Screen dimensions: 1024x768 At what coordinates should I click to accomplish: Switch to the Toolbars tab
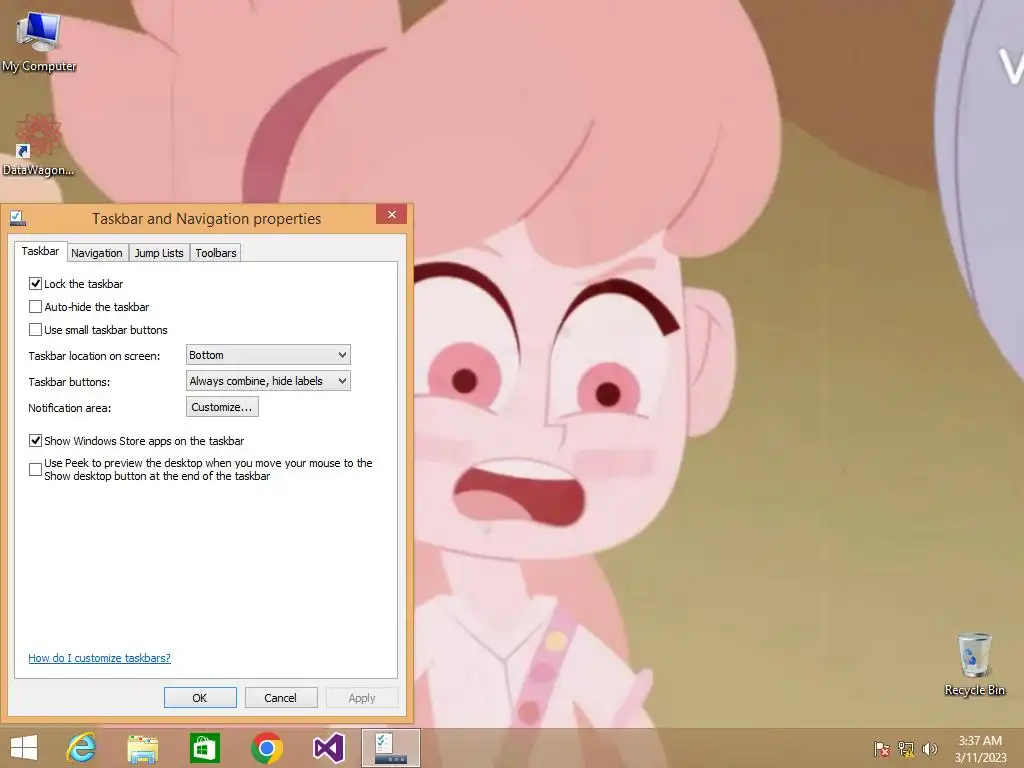[216, 253]
